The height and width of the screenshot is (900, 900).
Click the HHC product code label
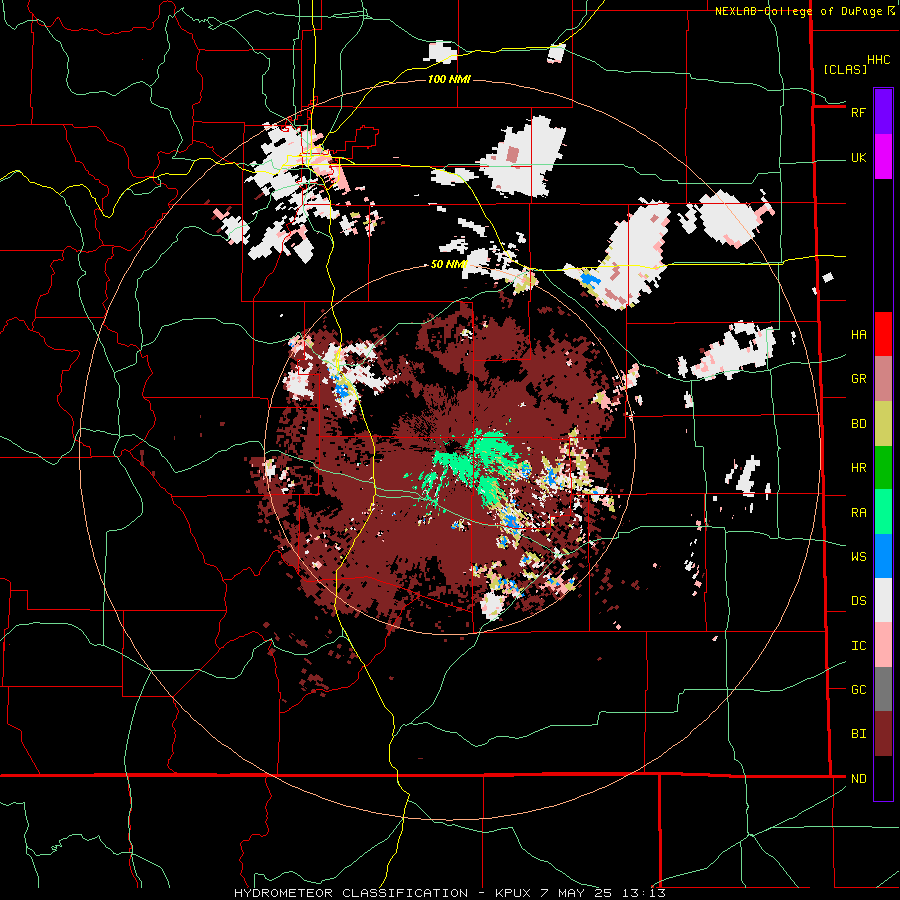tap(878, 60)
